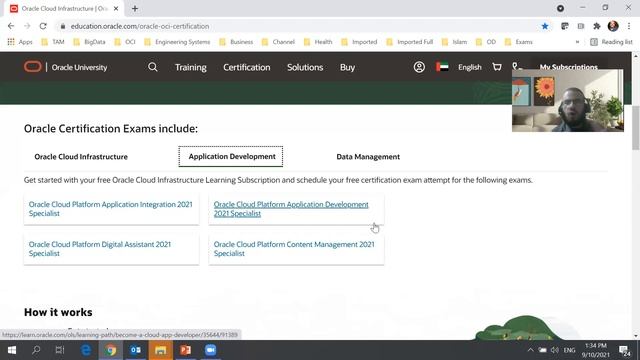This screenshot has height=360, width=640.
Task: Open the Health bookmark folder
Action: coord(318,42)
